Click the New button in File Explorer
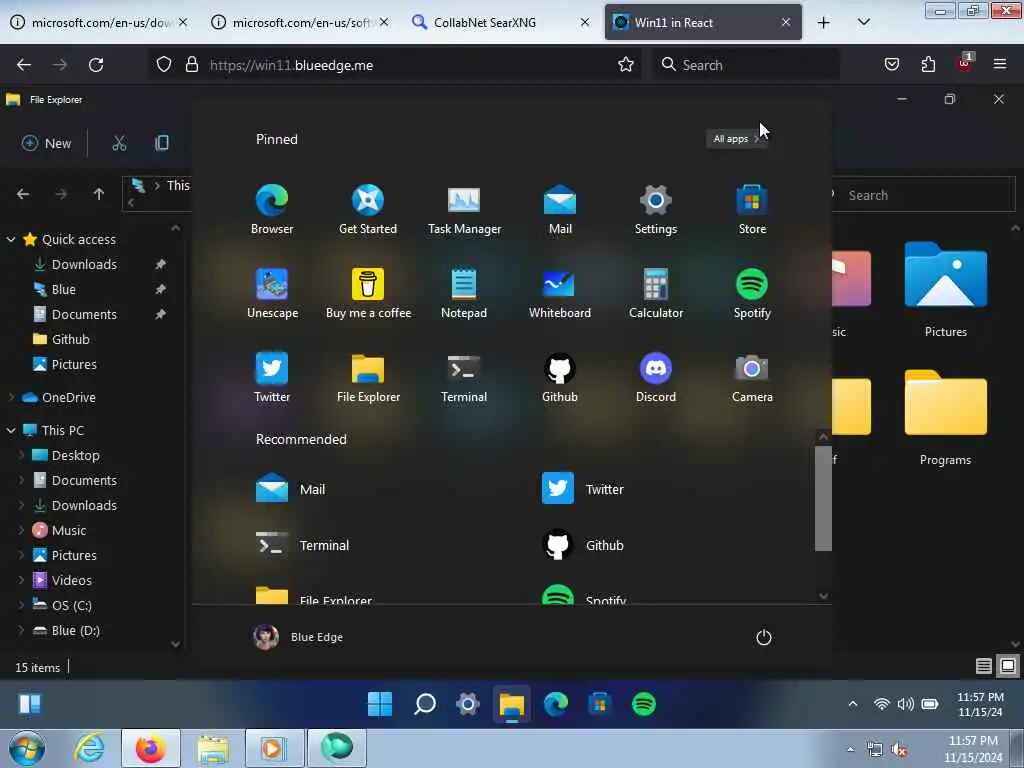 [x=46, y=143]
